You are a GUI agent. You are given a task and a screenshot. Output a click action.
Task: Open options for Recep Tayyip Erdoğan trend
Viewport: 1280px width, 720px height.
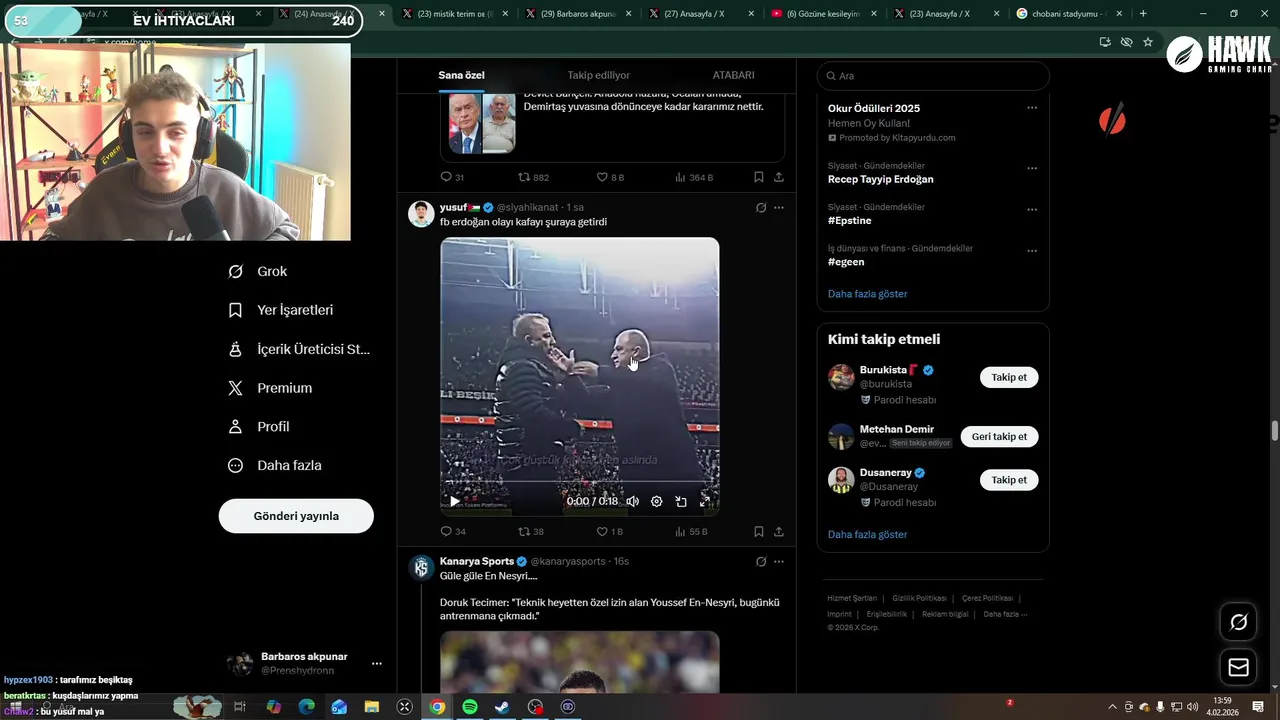[1032, 168]
